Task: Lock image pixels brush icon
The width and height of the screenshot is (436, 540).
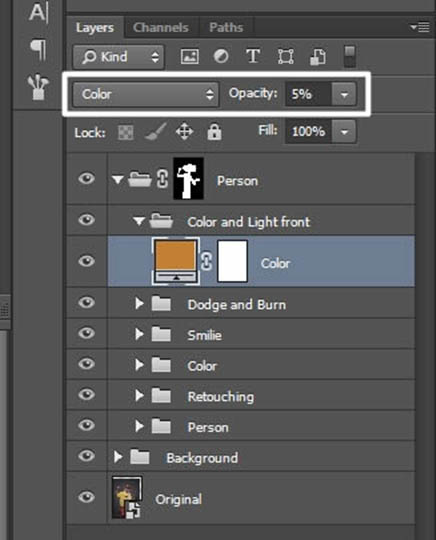Action: [156, 132]
